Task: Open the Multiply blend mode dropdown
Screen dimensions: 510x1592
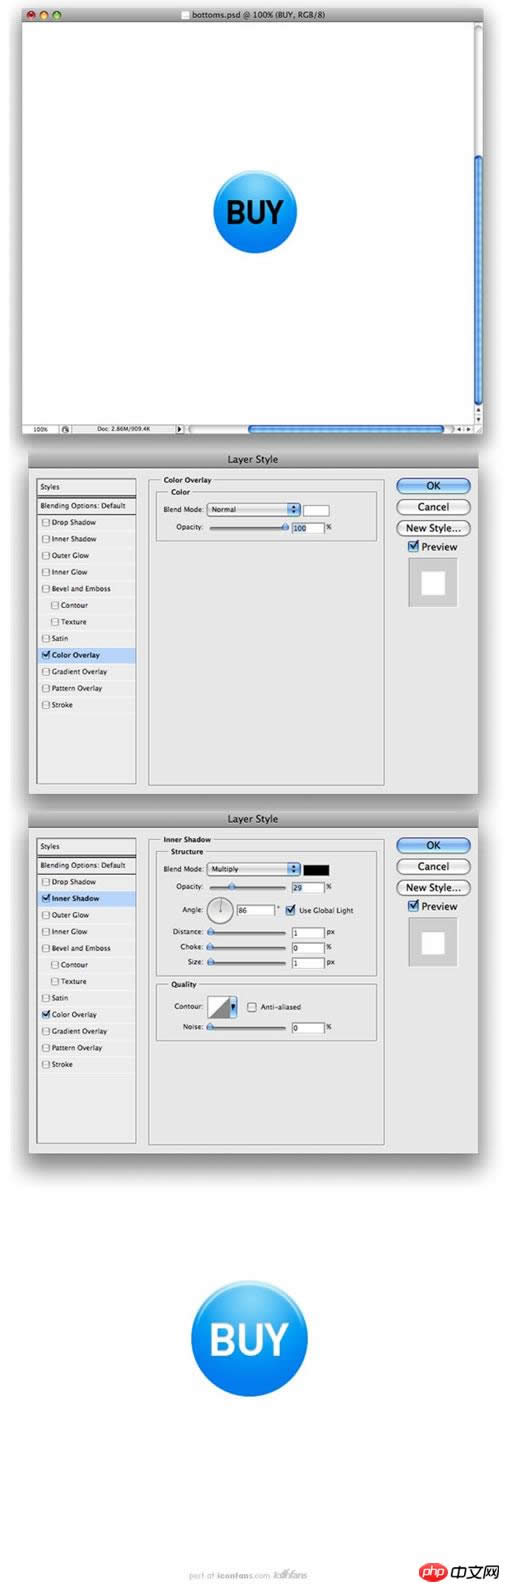Action: point(253,869)
